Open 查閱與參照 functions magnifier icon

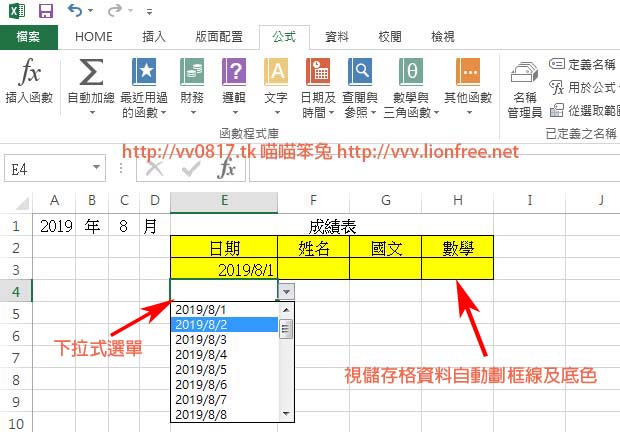pyautogui.click(x=360, y=72)
